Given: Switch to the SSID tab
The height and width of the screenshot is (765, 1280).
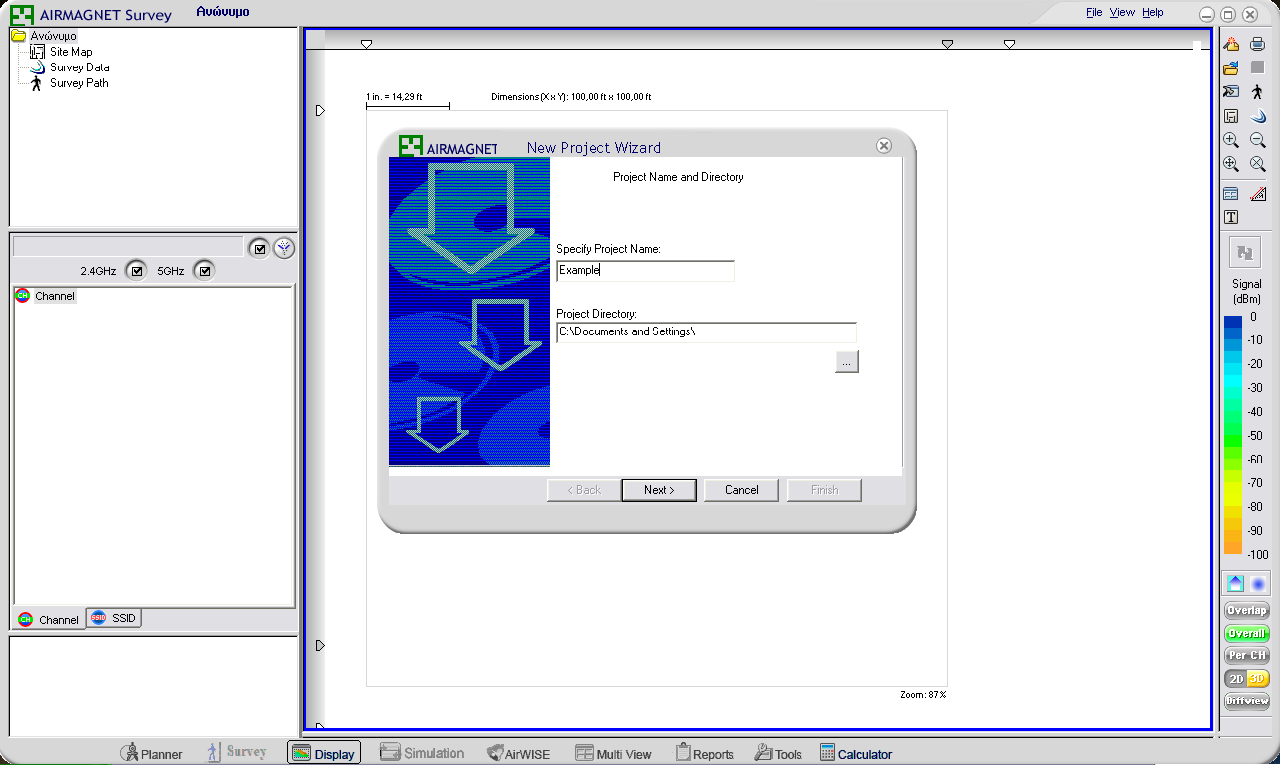Looking at the screenshot, I should coord(113,618).
